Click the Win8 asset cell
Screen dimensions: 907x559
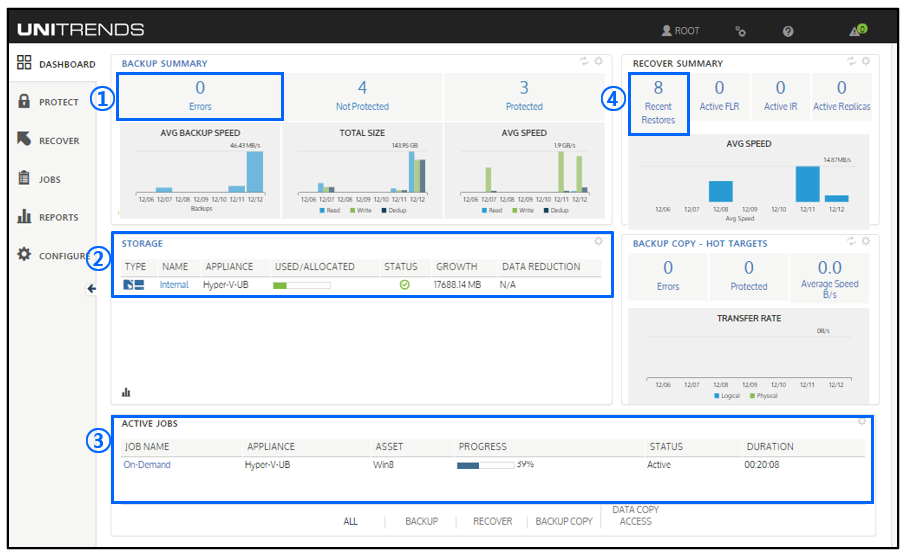[x=384, y=465]
